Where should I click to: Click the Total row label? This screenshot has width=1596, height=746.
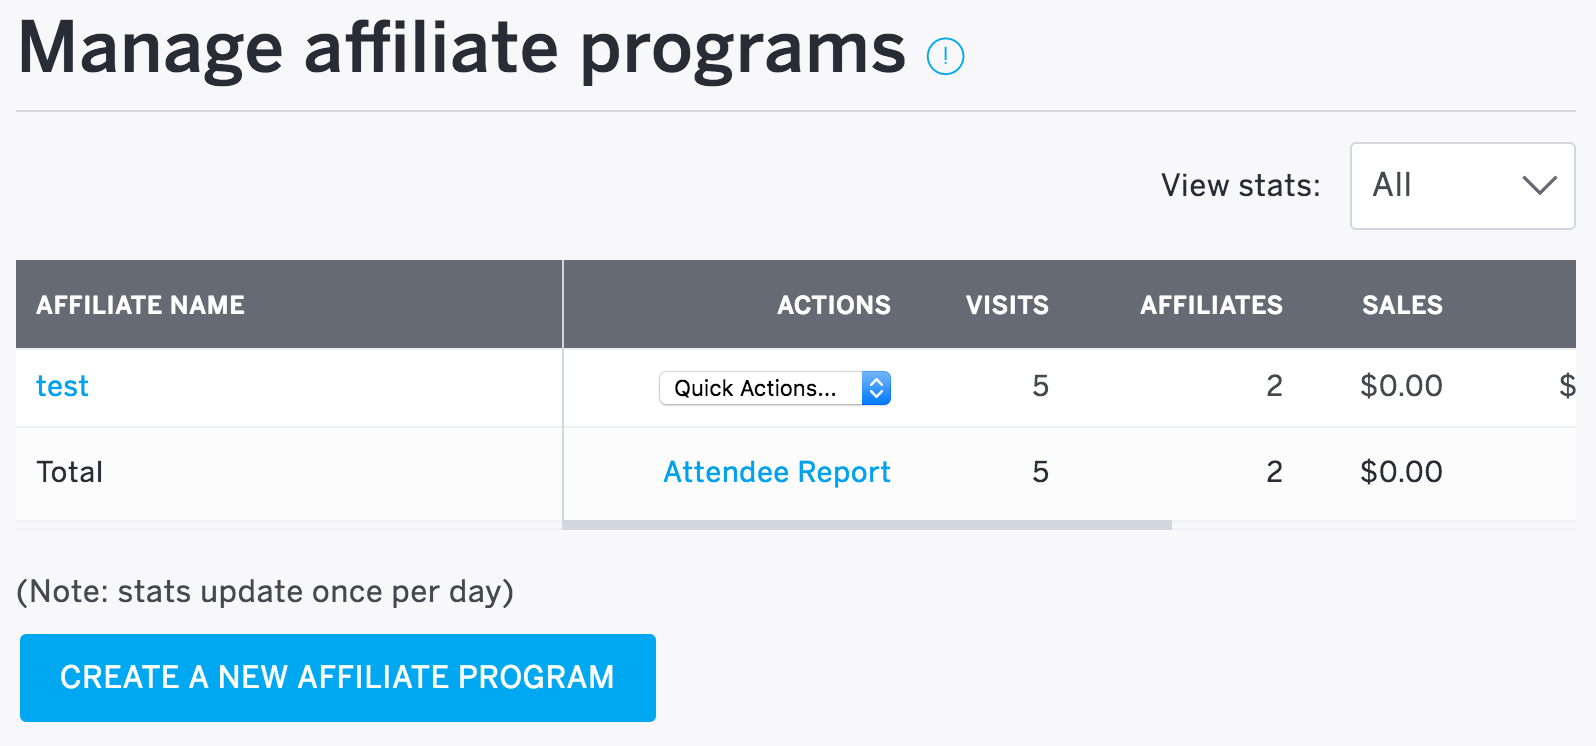tap(70, 472)
